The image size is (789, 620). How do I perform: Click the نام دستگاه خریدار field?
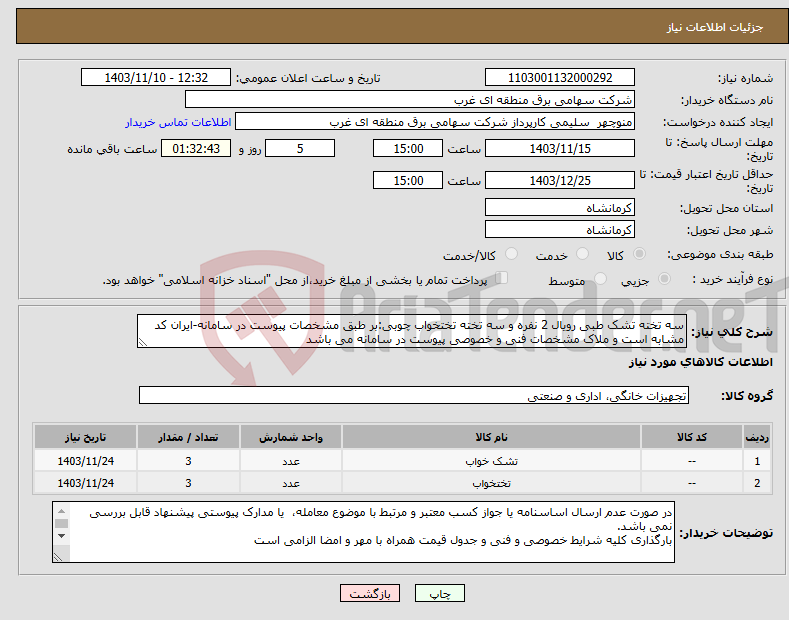[x=410, y=100]
